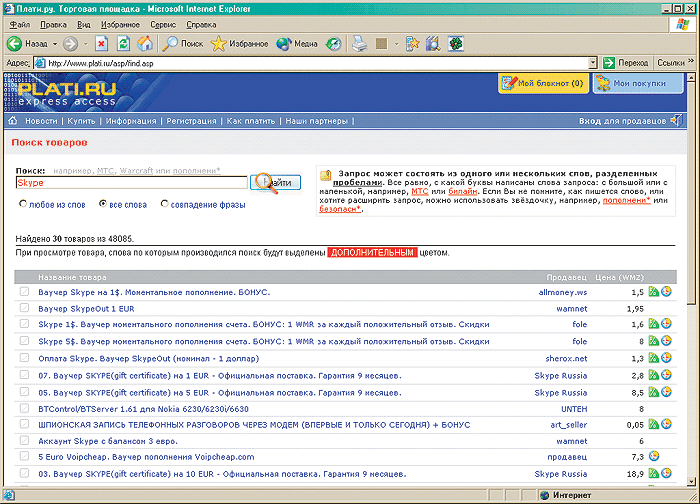700x504 pixels.
Task: Click the Переход go button
Action: point(626,63)
